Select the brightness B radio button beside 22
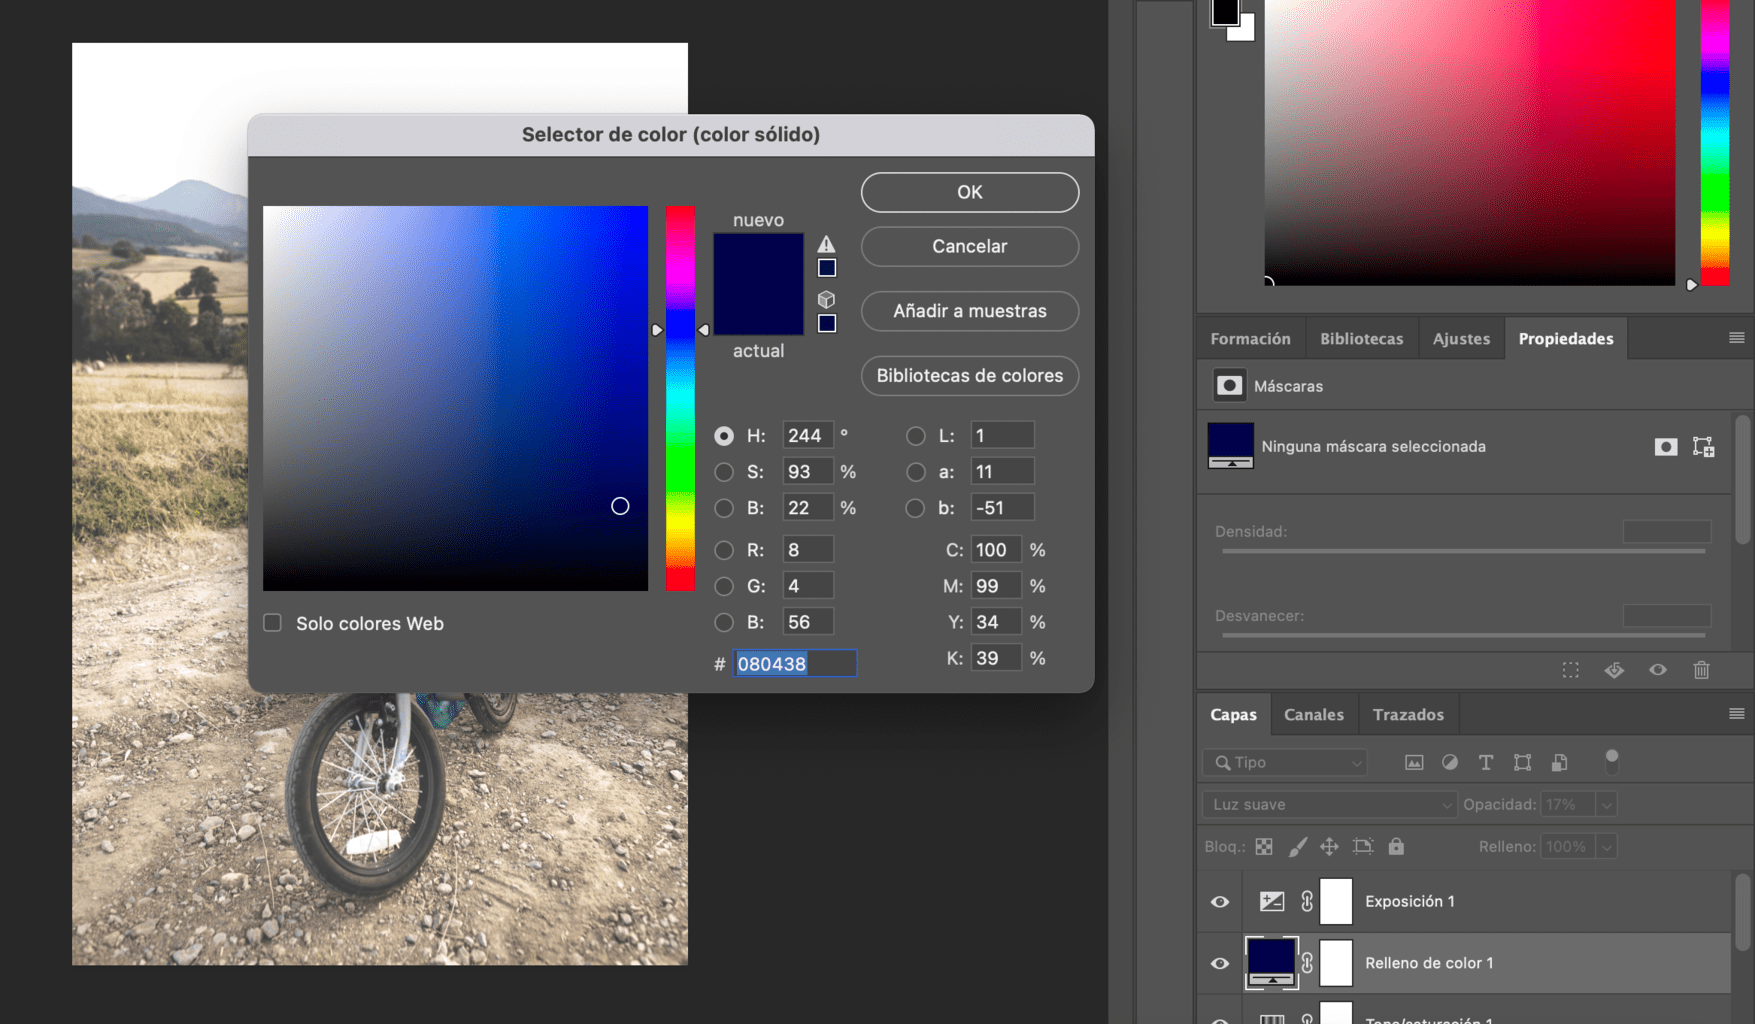1755x1024 pixels. (x=724, y=508)
